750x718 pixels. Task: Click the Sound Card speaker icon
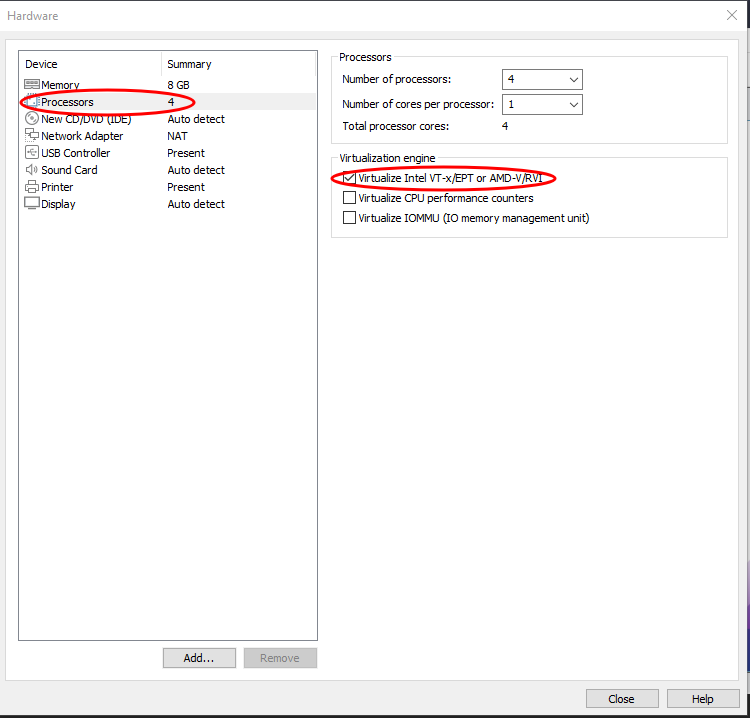point(32,170)
